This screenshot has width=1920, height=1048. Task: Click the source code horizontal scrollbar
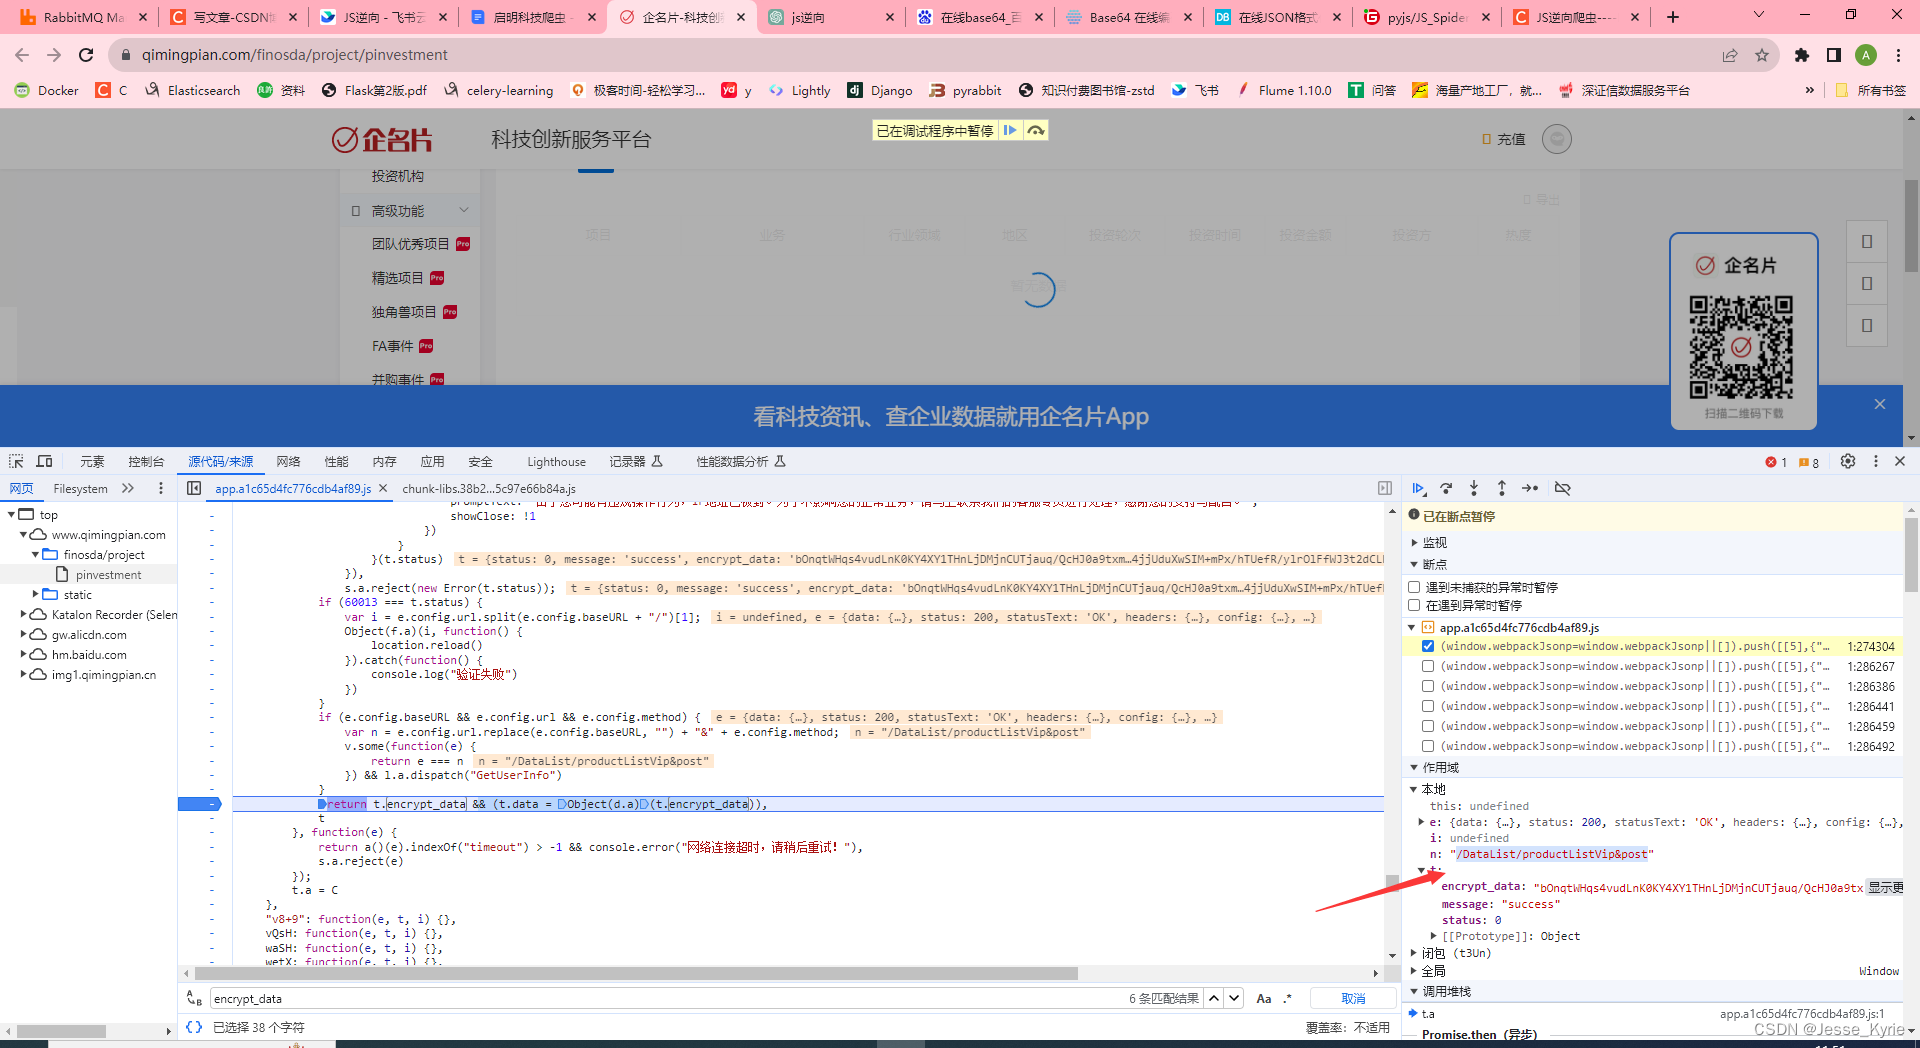[x=636, y=973]
